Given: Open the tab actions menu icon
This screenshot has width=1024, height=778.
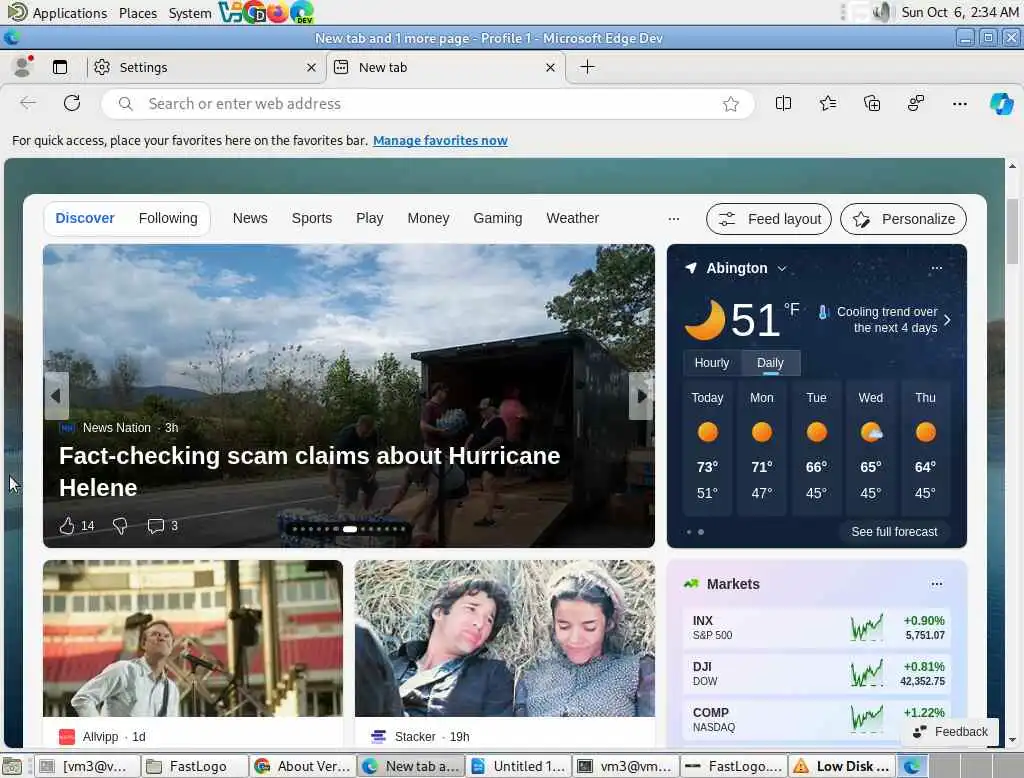Looking at the screenshot, I should pos(60,67).
